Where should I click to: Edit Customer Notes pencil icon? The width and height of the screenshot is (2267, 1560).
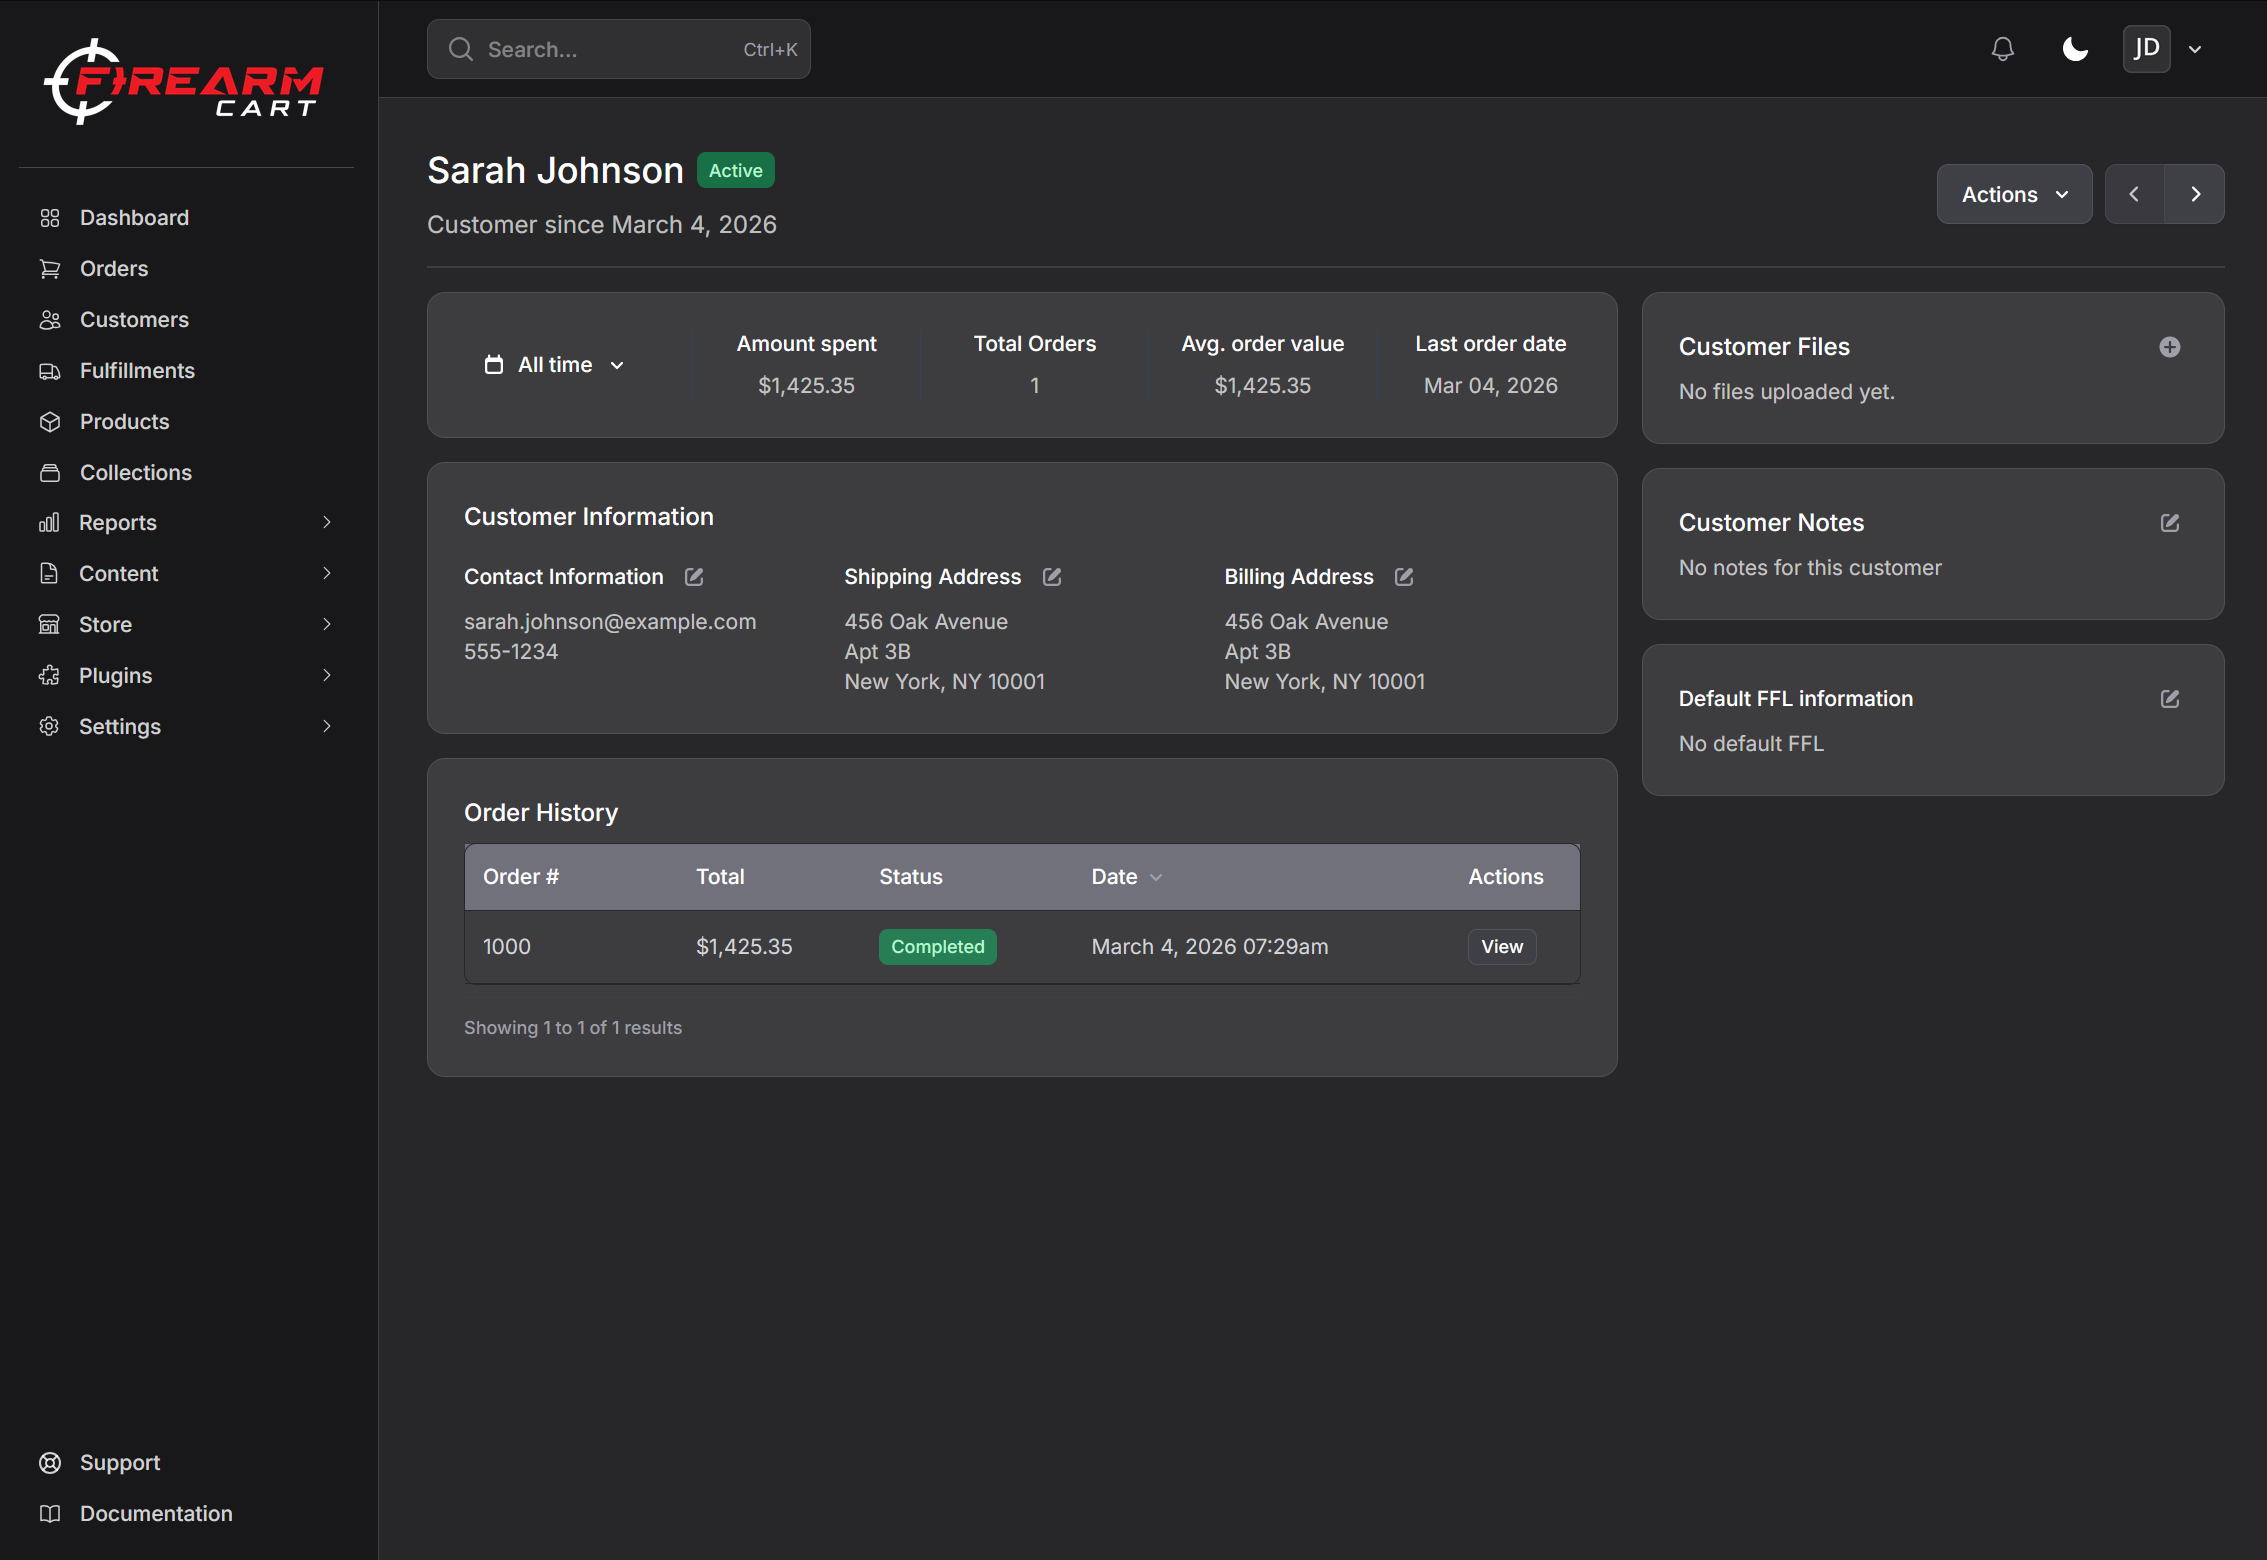click(x=2169, y=523)
